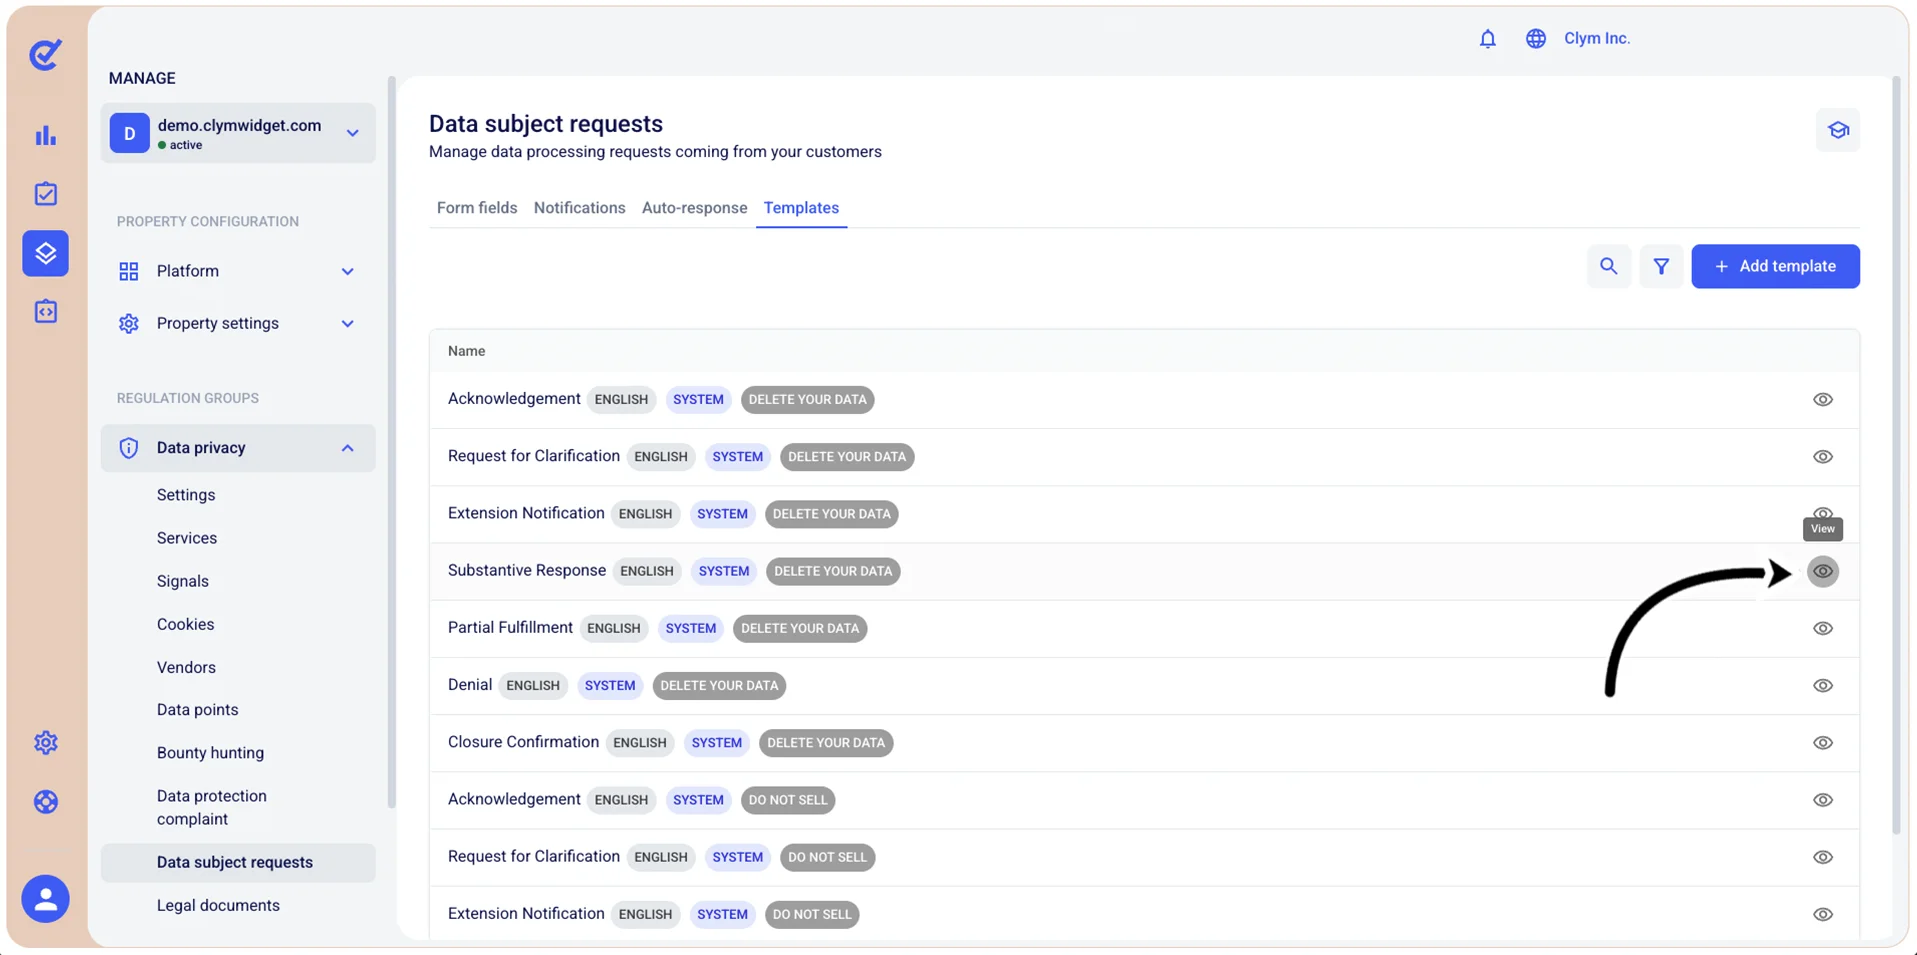View the Partial Fulfillment template
The width and height of the screenshot is (1917, 955).
(x=1823, y=629)
